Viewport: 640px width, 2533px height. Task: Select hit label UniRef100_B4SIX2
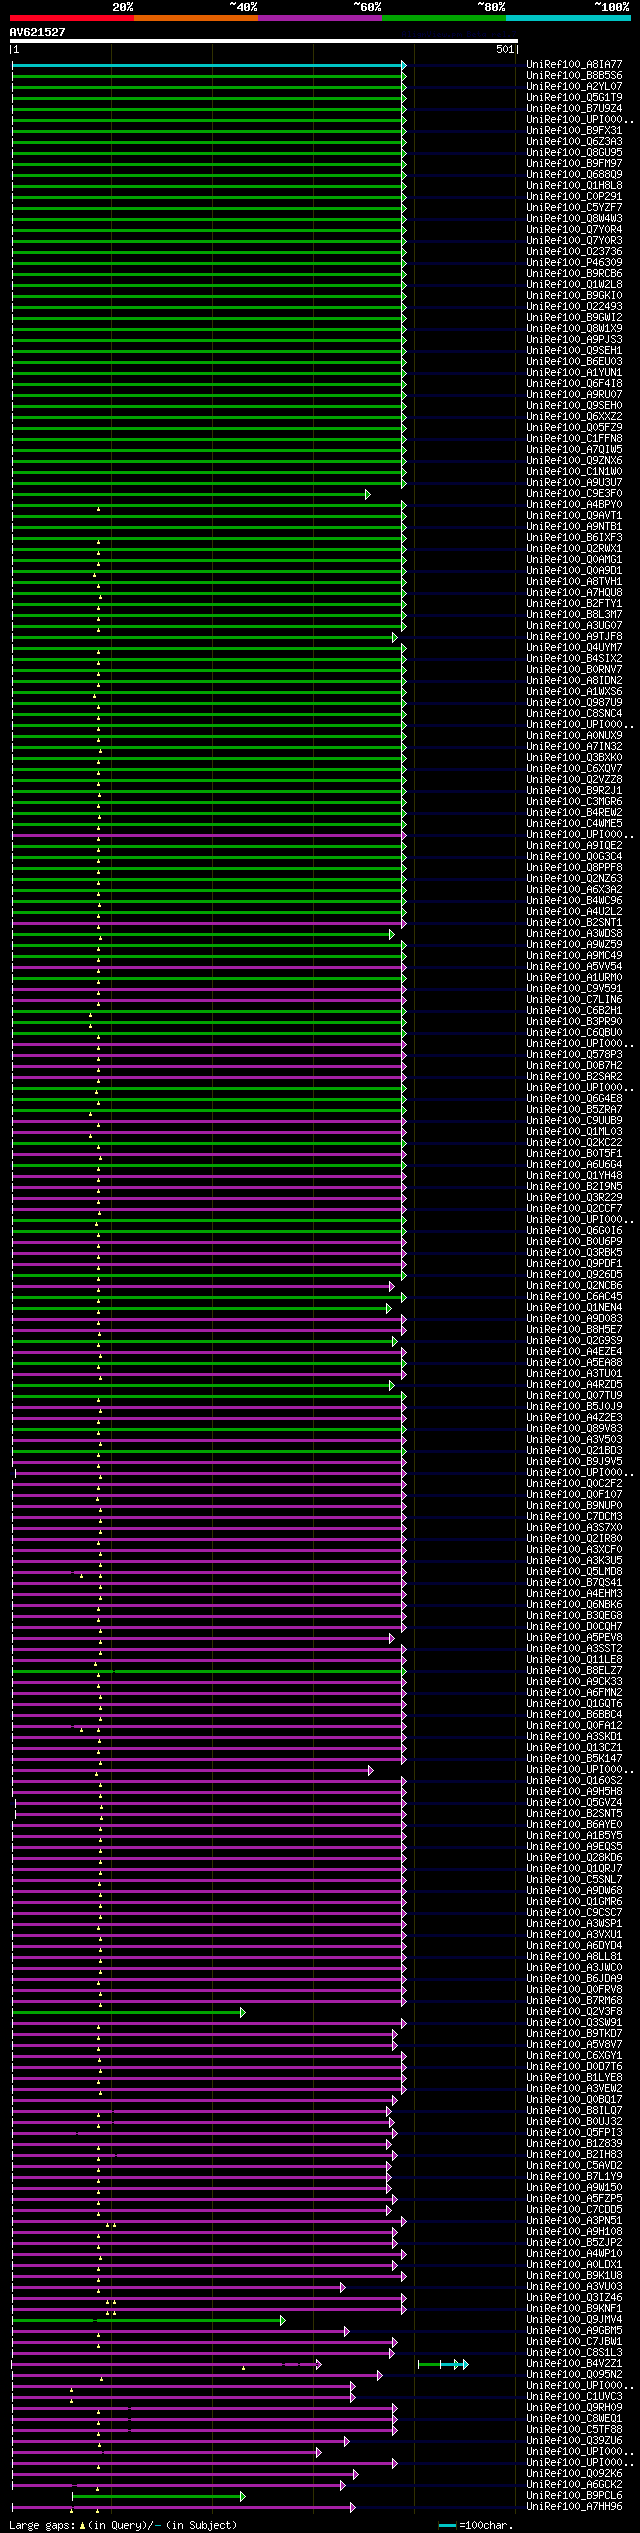click(x=574, y=659)
